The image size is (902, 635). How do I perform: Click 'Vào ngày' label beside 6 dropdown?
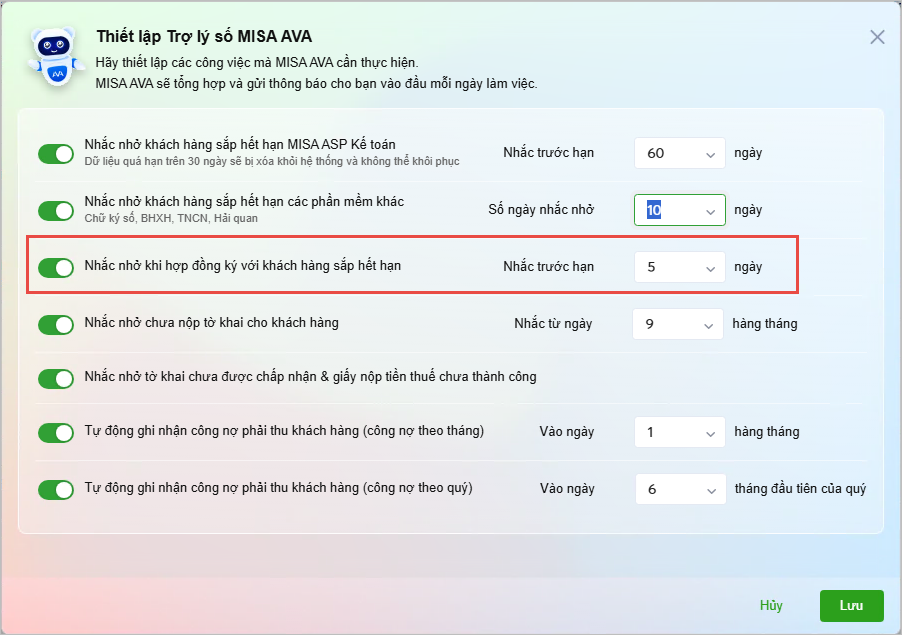click(x=567, y=489)
